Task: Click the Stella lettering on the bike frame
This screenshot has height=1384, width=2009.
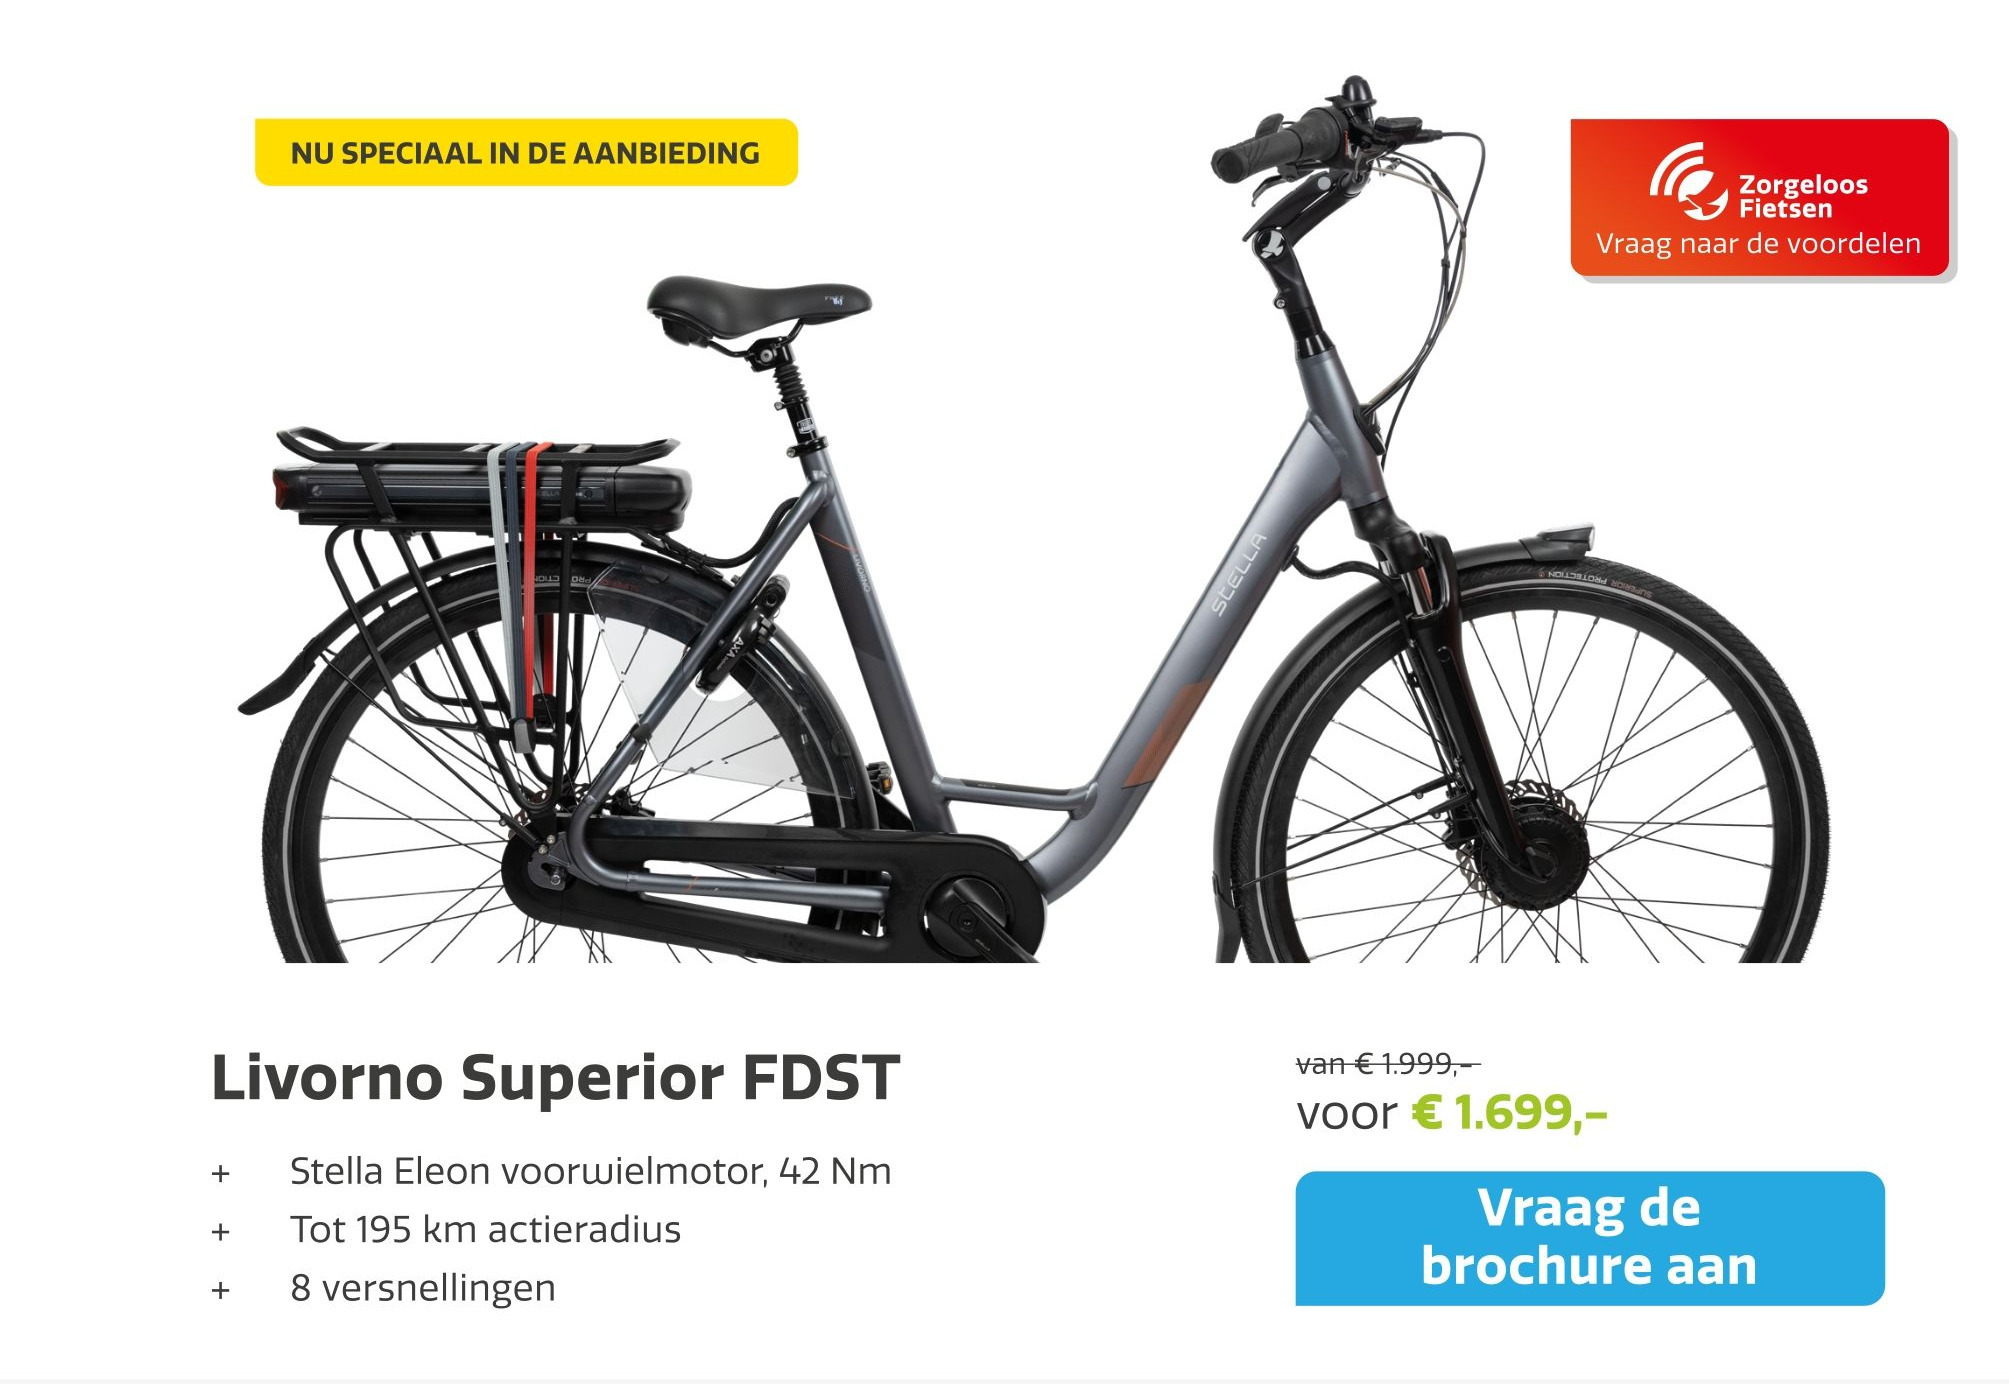Action: point(1238,575)
